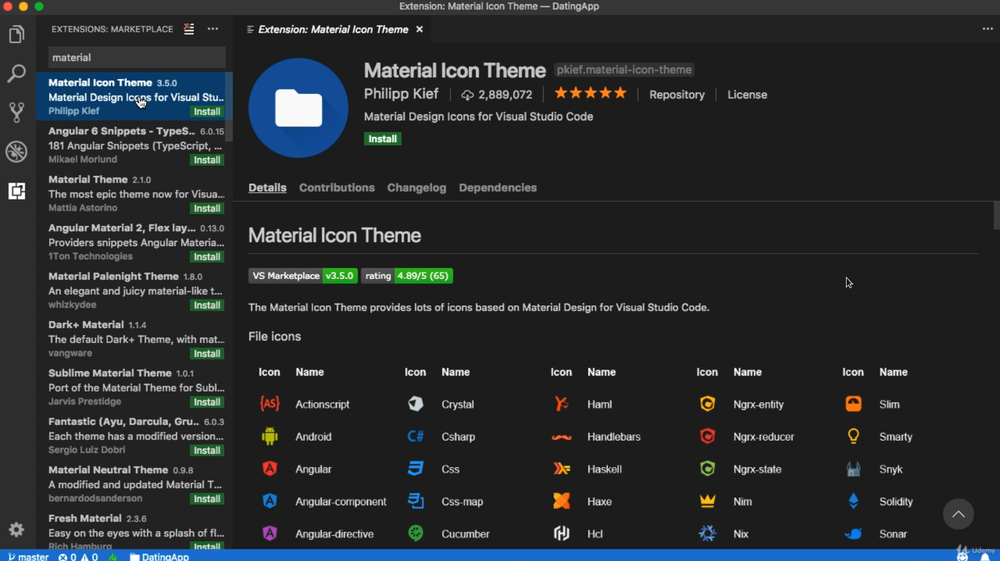Install Dark+ Material theme
The width and height of the screenshot is (1000, 561).
[x=207, y=354]
